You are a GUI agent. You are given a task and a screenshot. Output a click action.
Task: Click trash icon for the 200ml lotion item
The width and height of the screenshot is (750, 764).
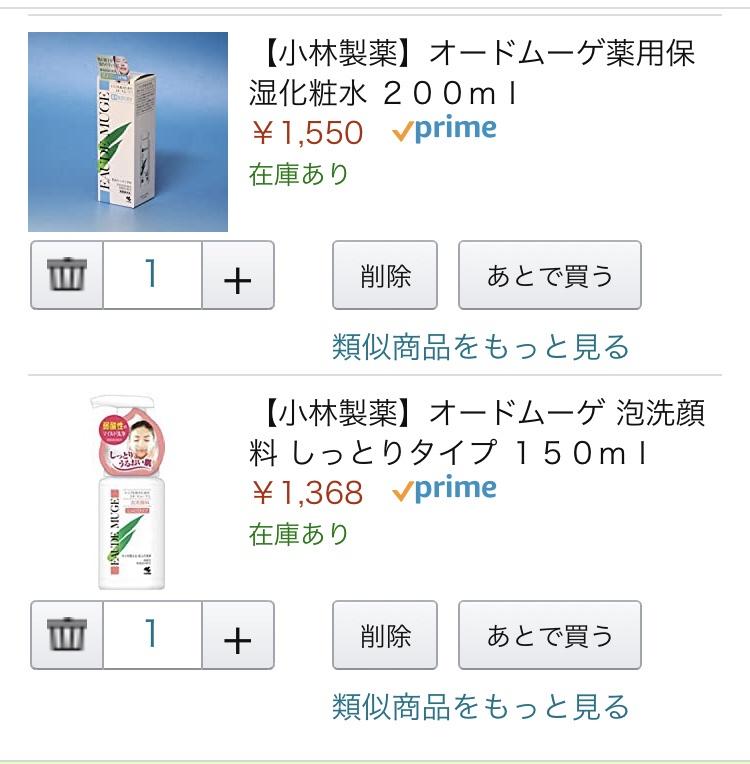click(67, 275)
